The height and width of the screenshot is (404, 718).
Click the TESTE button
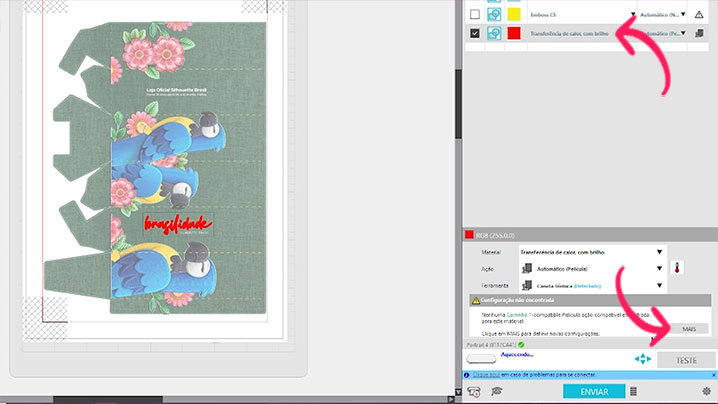686,360
